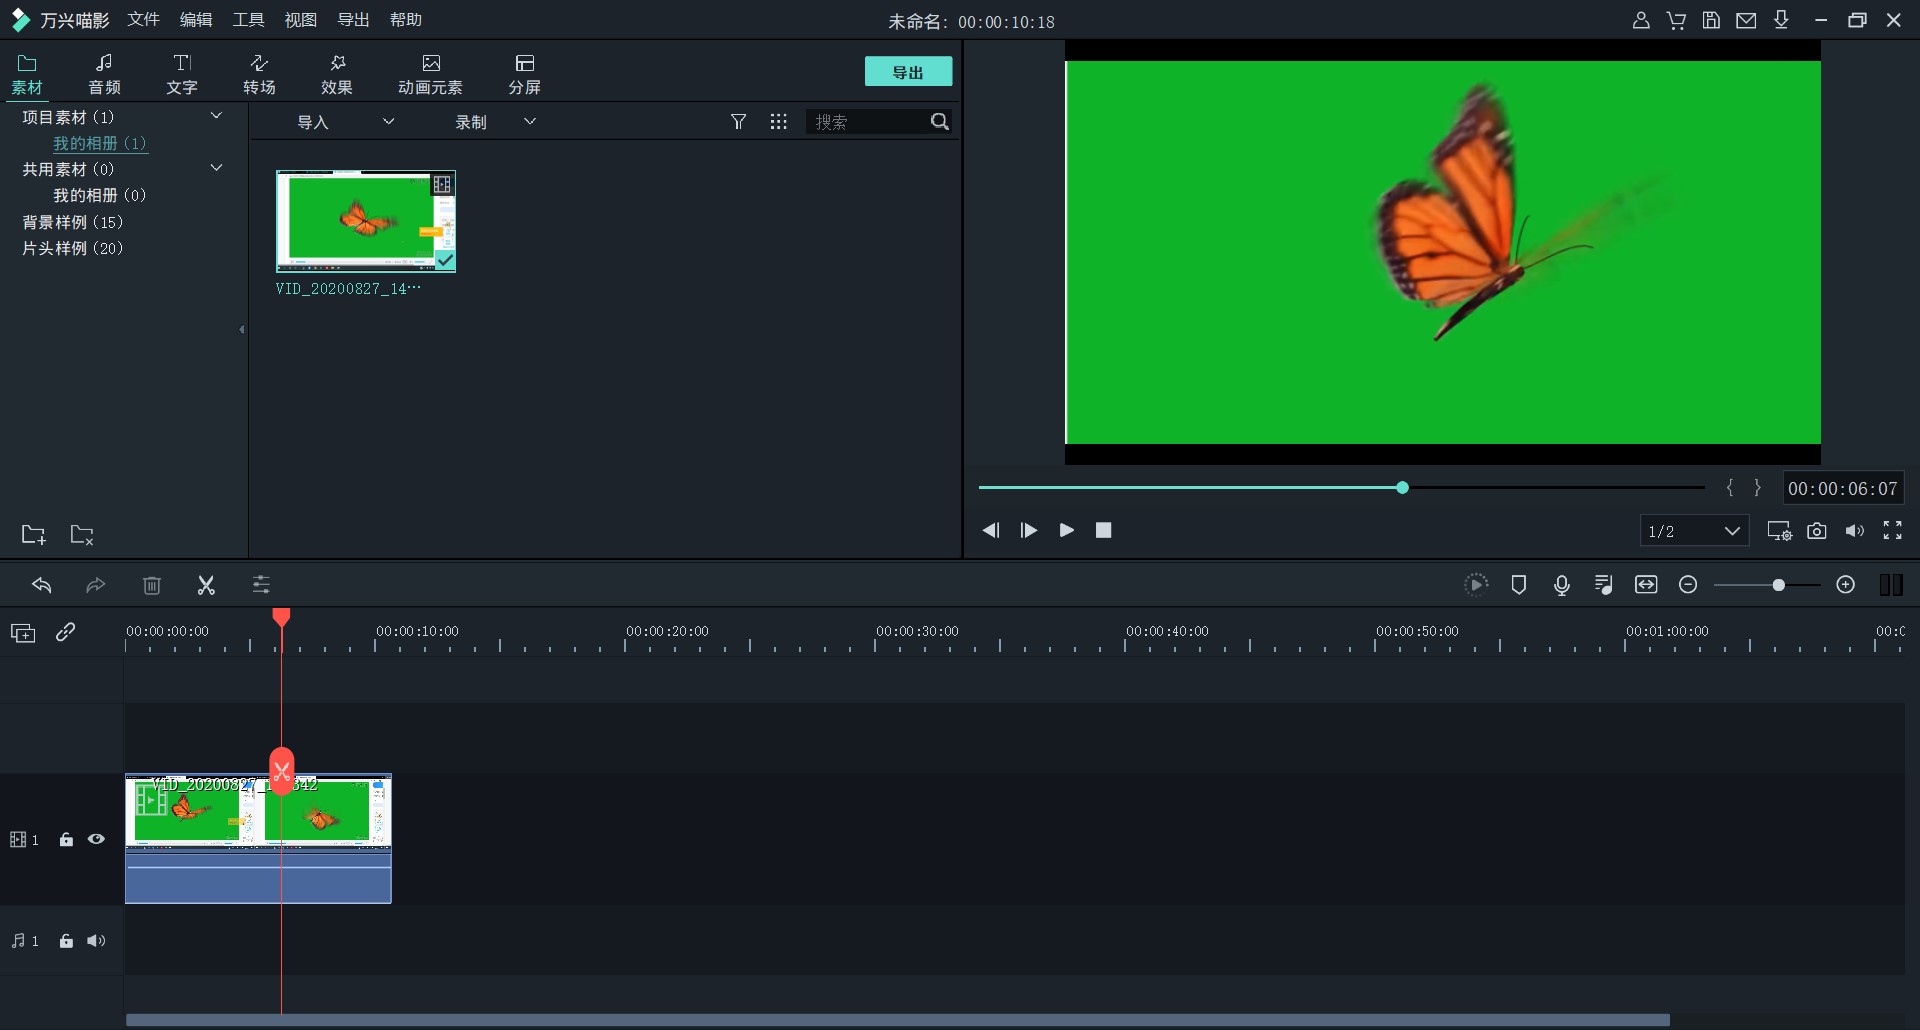Add a marker using the shield icon
Image resolution: width=1920 pixels, height=1030 pixels.
tap(1518, 585)
